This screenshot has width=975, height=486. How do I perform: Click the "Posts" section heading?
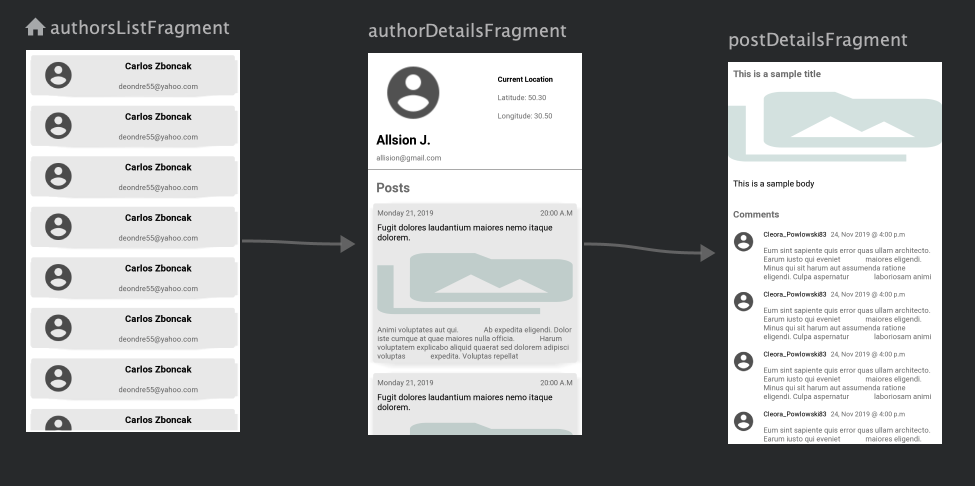(393, 188)
